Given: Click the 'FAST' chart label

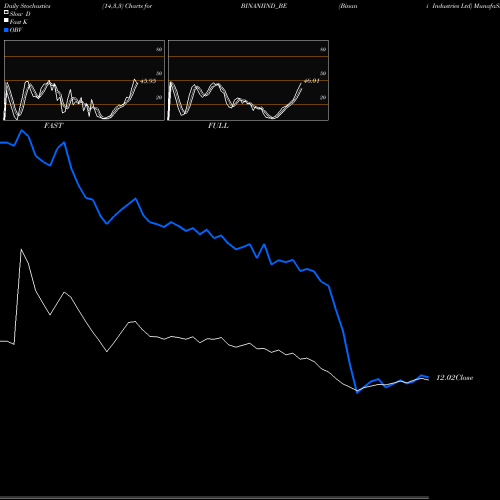Looking at the screenshot, I should point(53,126).
